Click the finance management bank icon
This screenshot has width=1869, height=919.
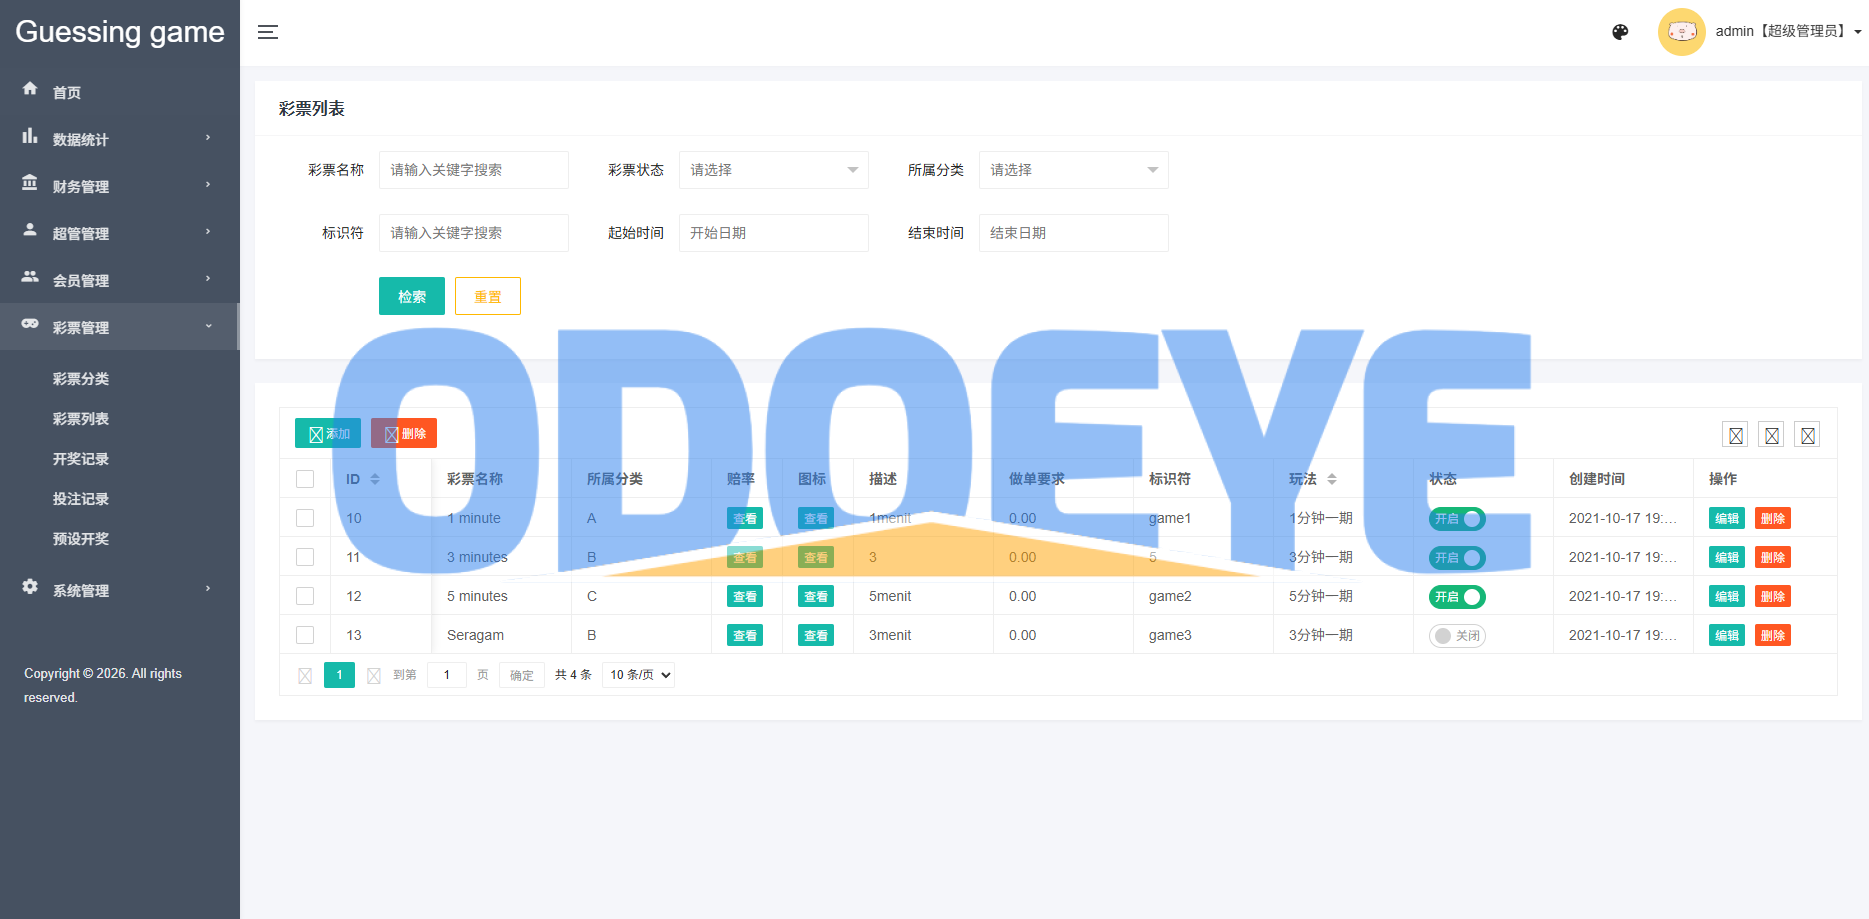point(30,183)
